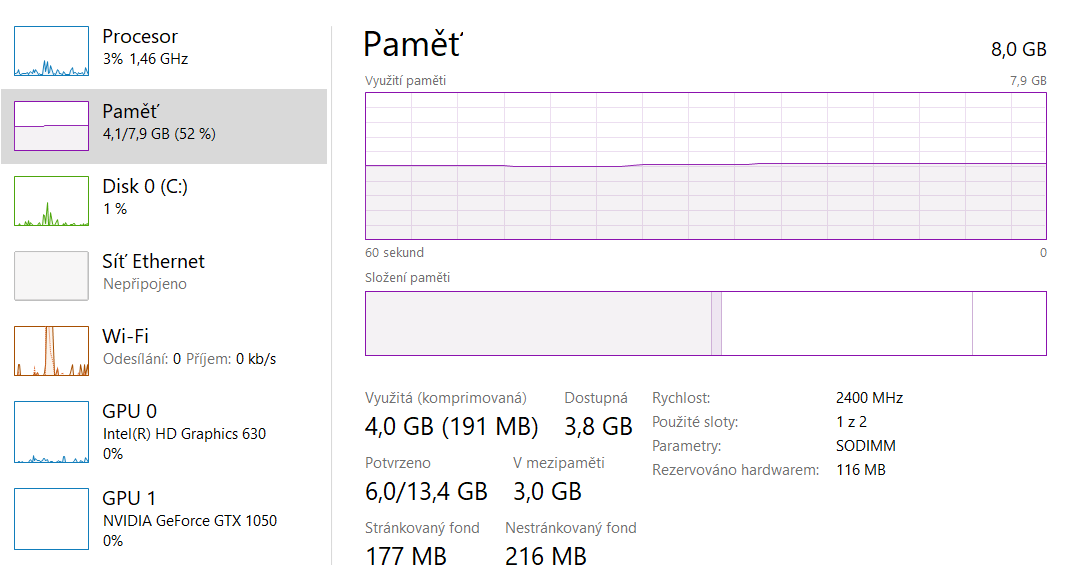This screenshot has height=565, width=1072.
Task: Click the Wi-Fi orange activity graph thumbnail
Action: (51, 351)
